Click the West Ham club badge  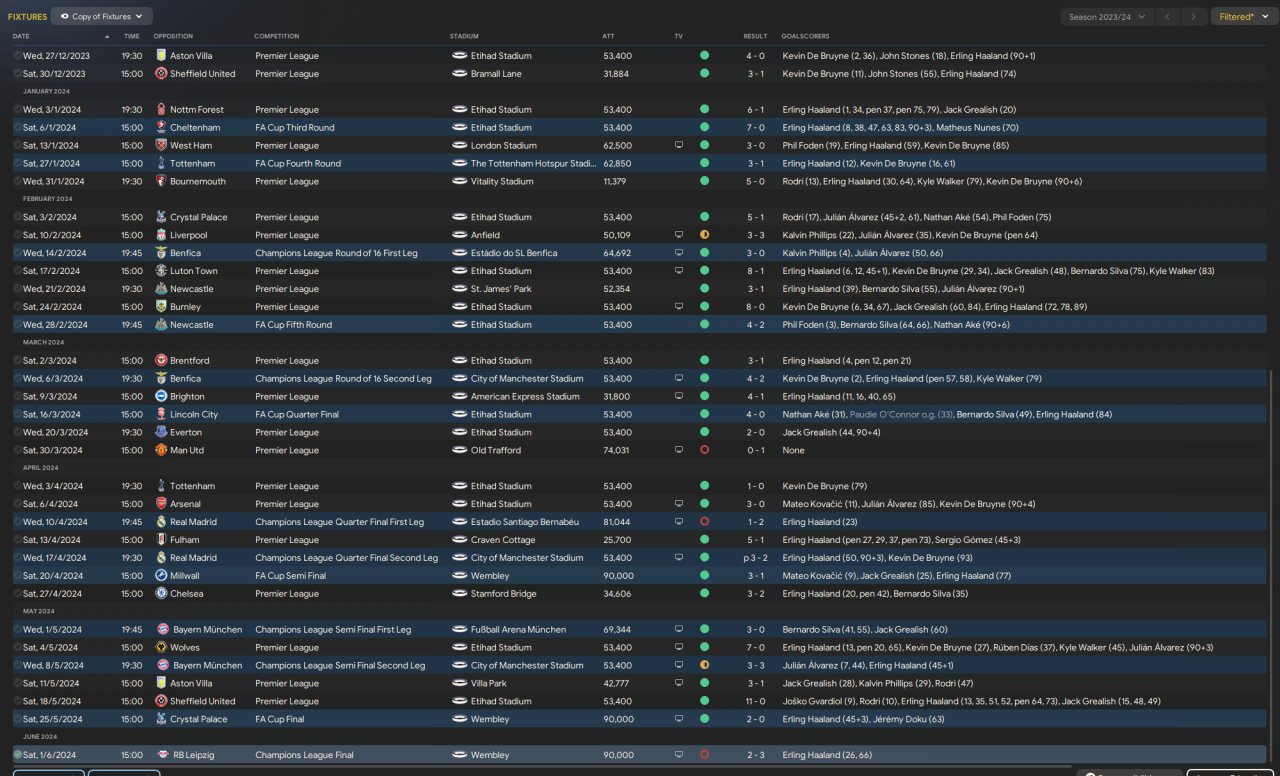[x=161, y=146]
